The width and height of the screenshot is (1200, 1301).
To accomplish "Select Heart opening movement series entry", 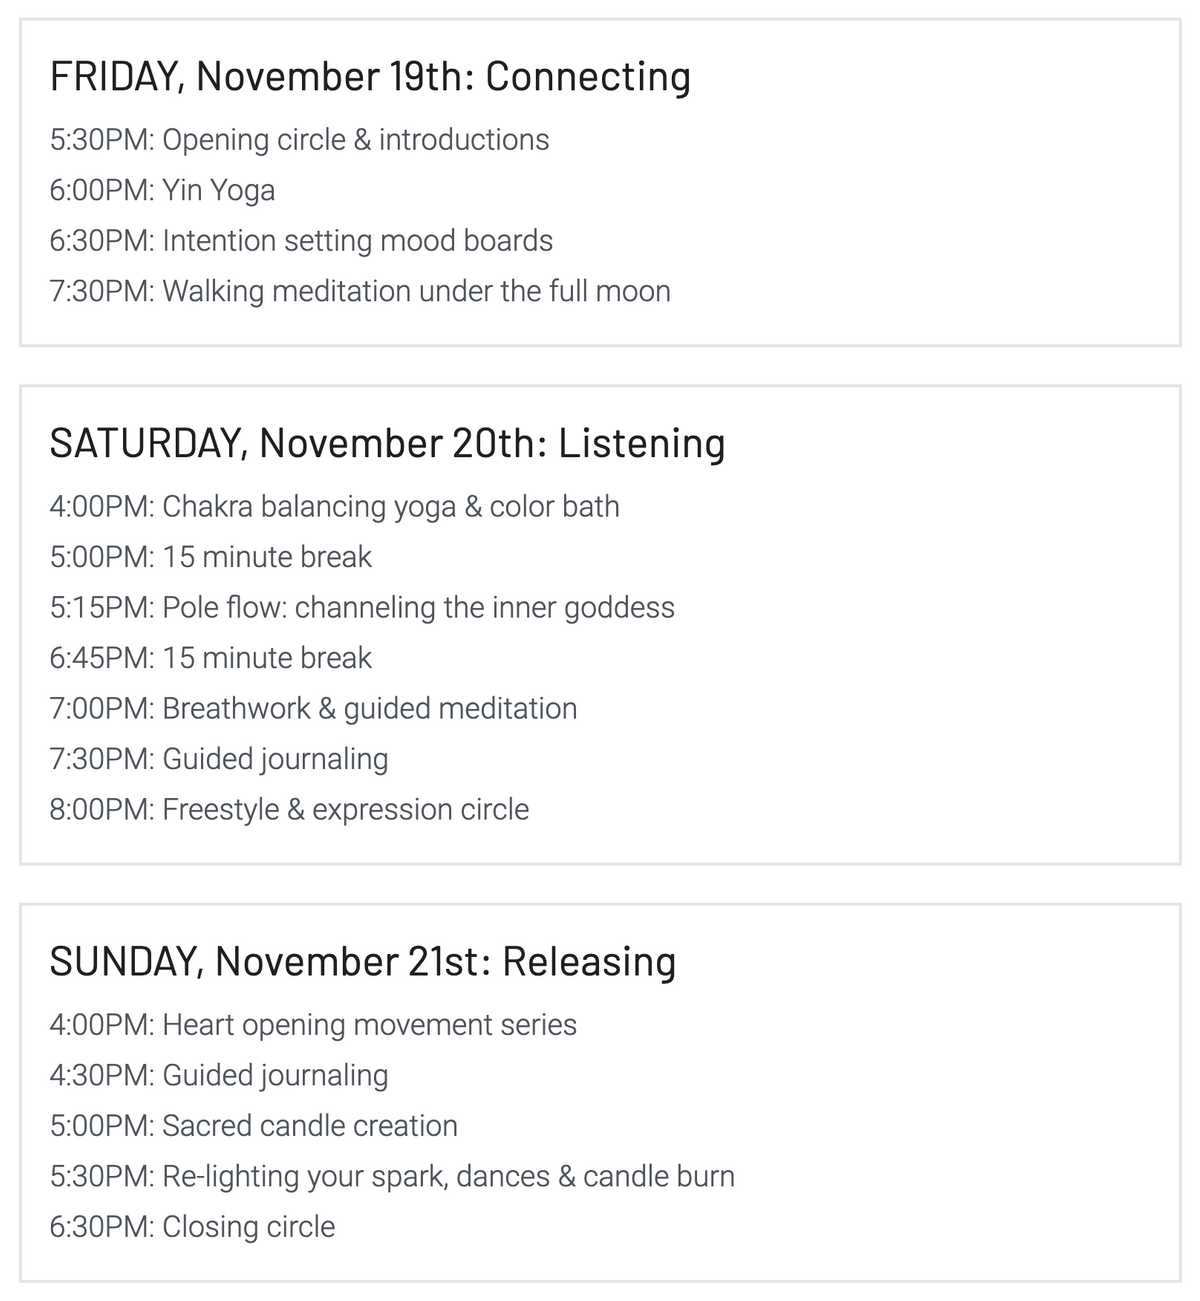I will 313,1025.
